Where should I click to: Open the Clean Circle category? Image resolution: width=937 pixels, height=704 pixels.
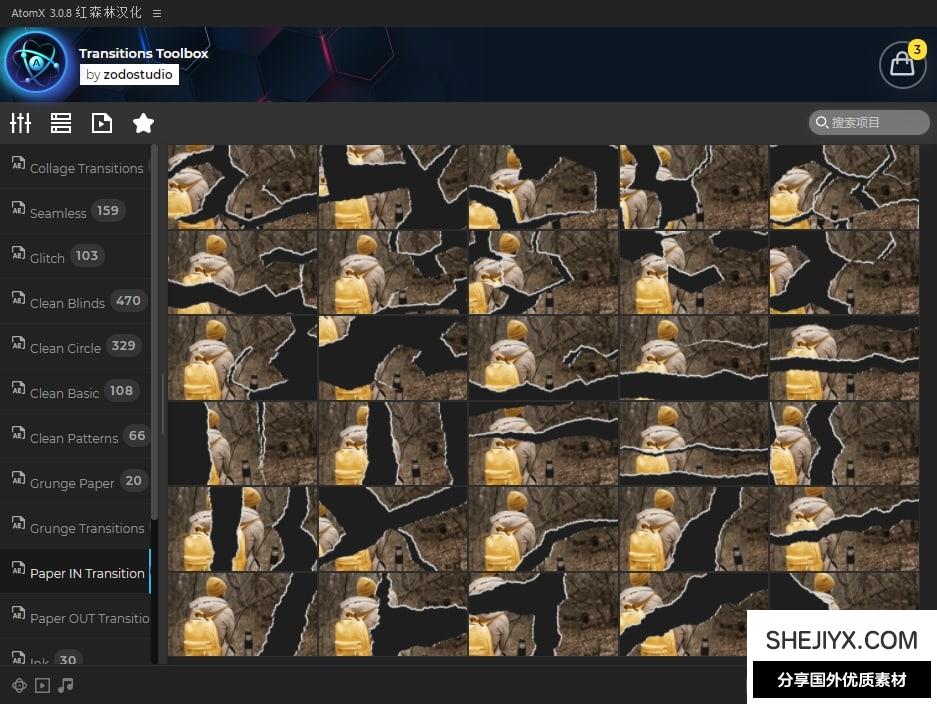(x=65, y=348)
